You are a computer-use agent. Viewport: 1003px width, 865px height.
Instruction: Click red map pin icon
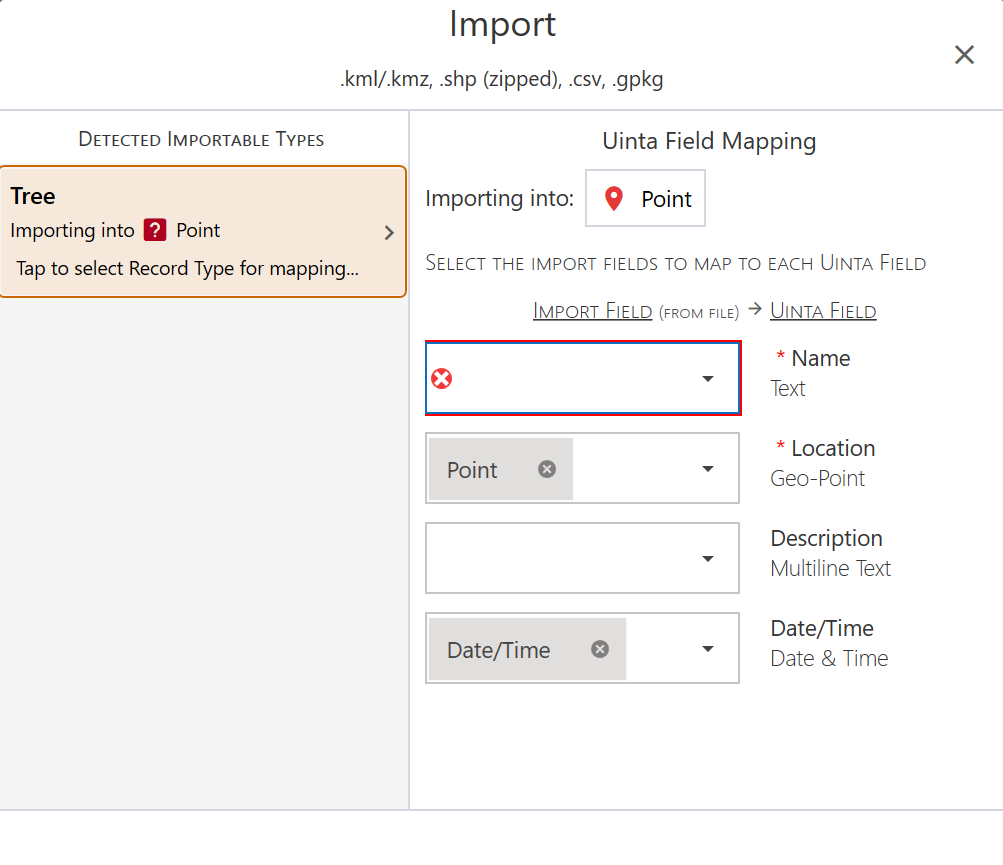pyautogui.click(x=613, y=198)
